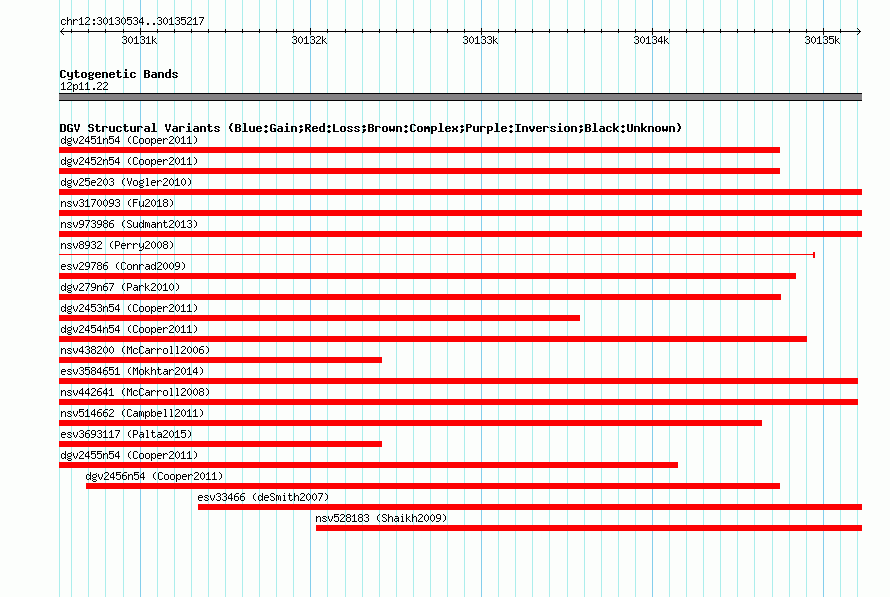Open the dgv2456n54 (Cooper2011) label

pos(154,476)
